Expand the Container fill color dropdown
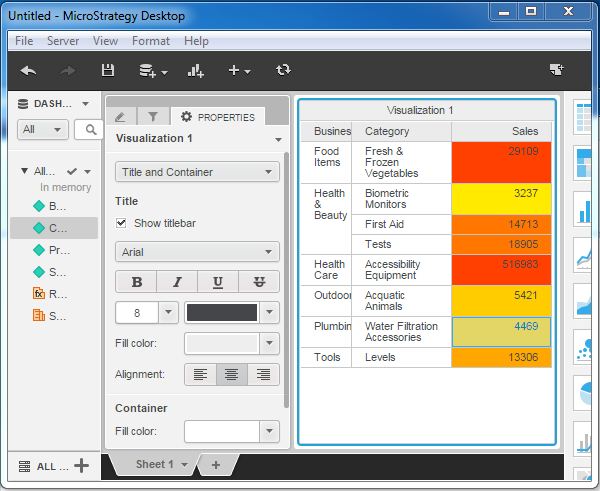The width and height of the screenshot is (600, 491). pos(268,431)
